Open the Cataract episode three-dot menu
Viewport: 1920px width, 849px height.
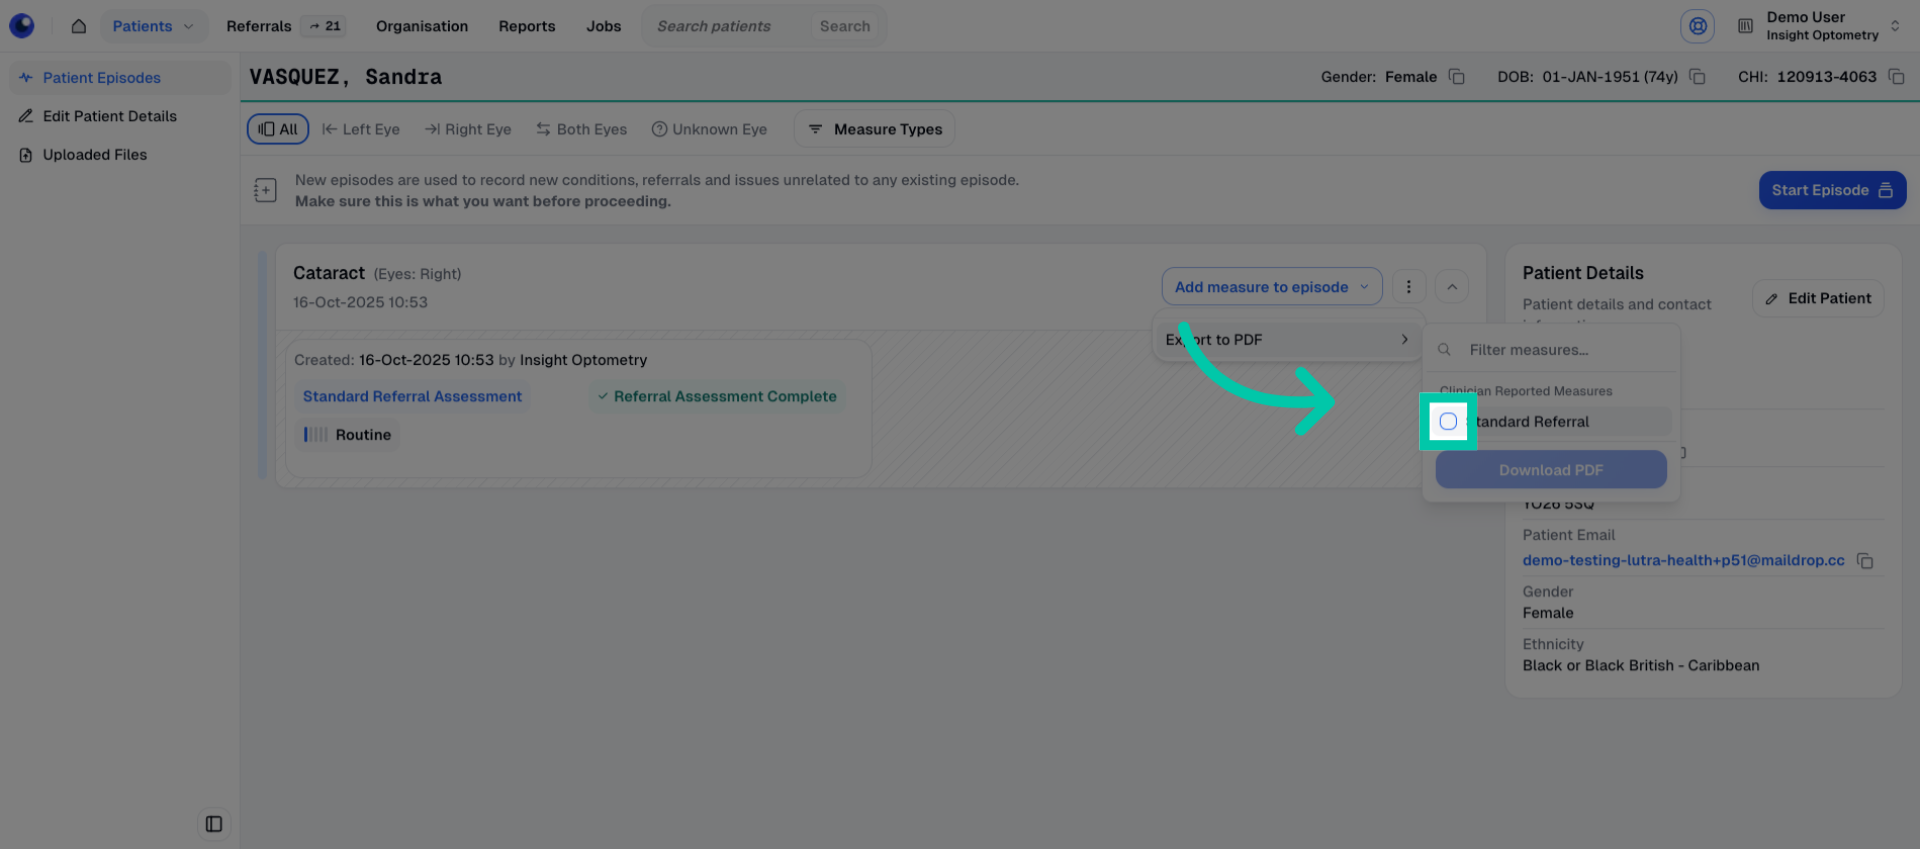point(1409,287)
